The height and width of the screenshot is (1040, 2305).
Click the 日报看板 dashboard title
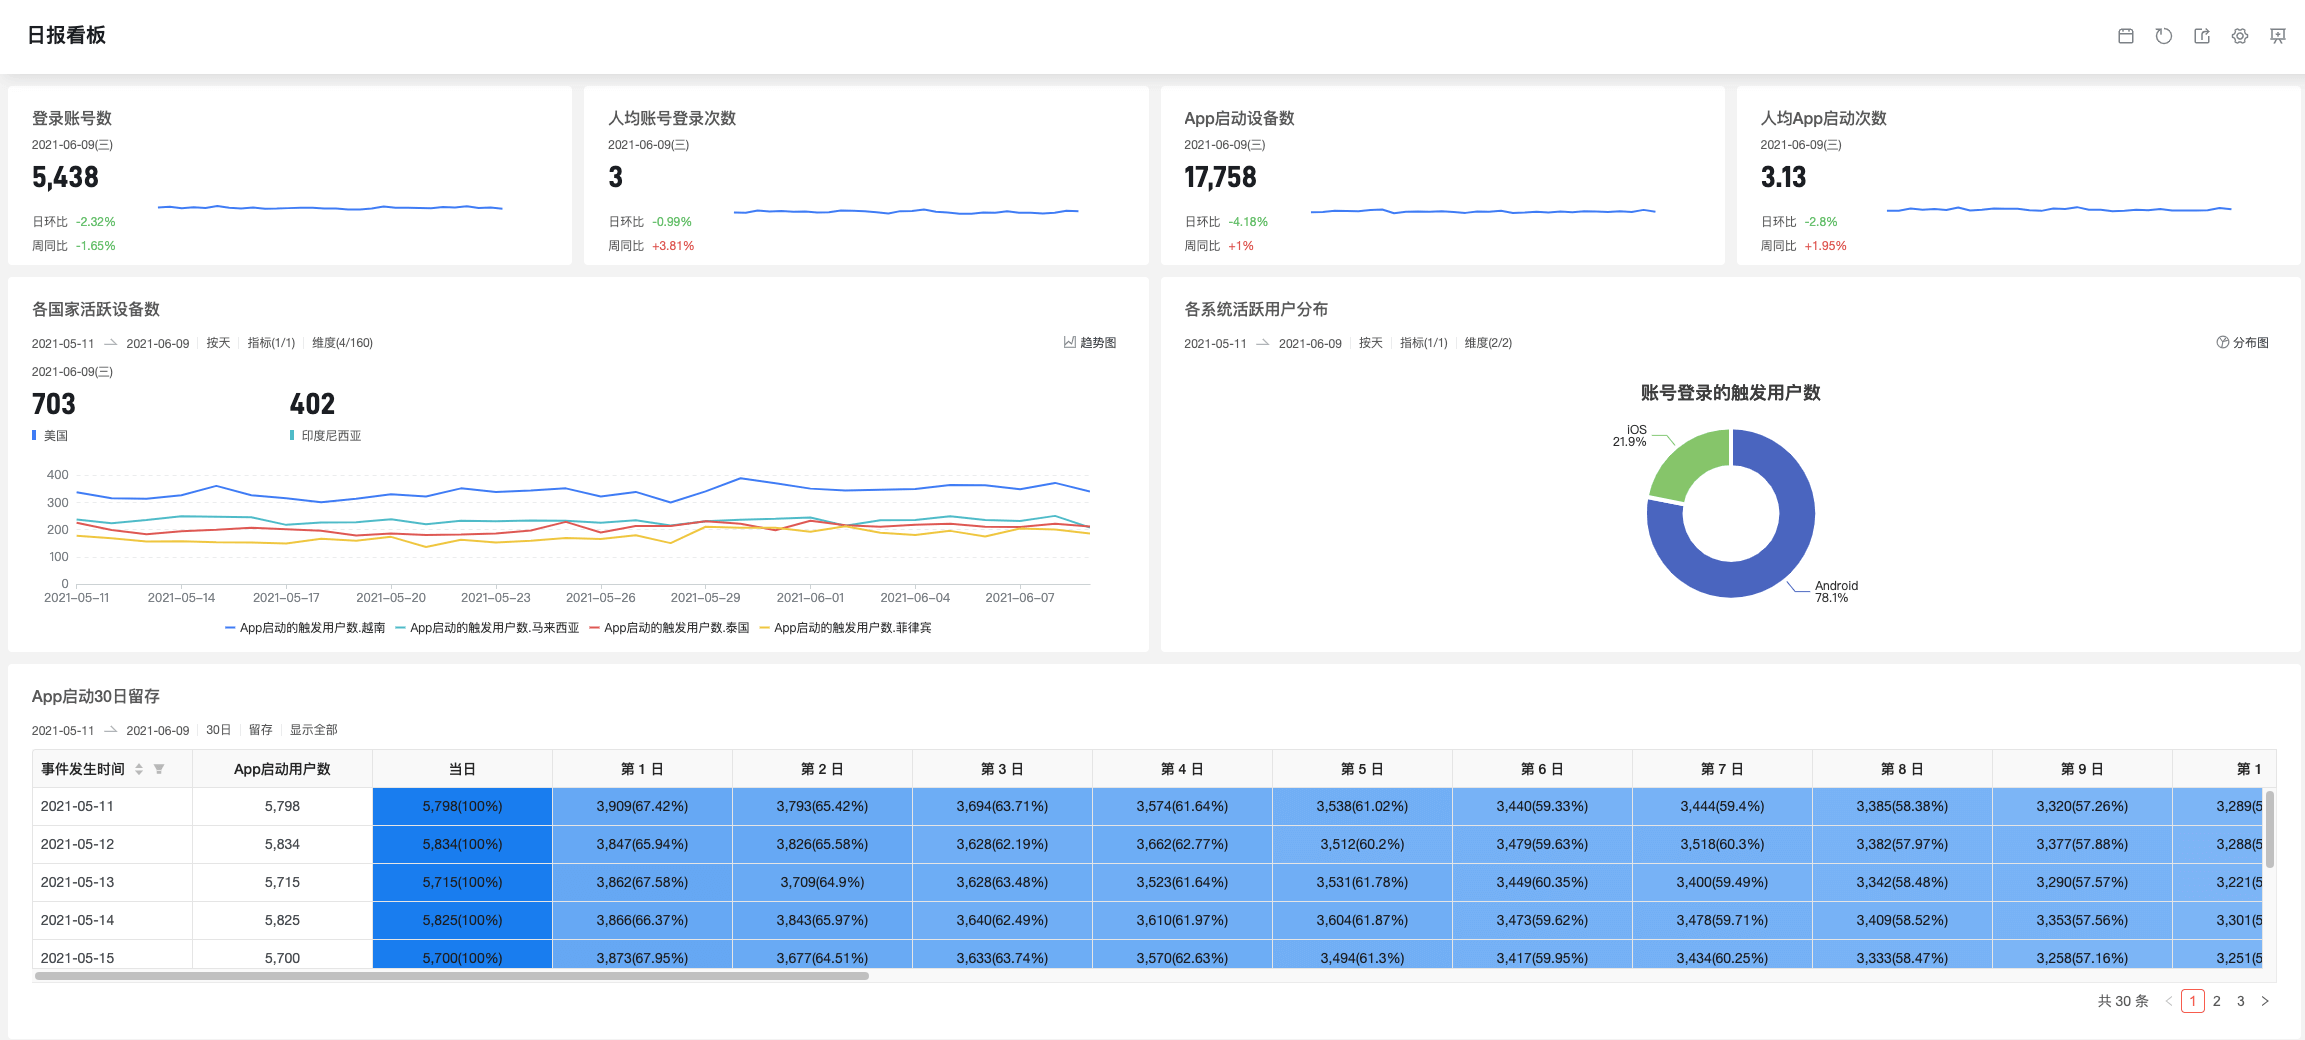[x=67, y=35]
